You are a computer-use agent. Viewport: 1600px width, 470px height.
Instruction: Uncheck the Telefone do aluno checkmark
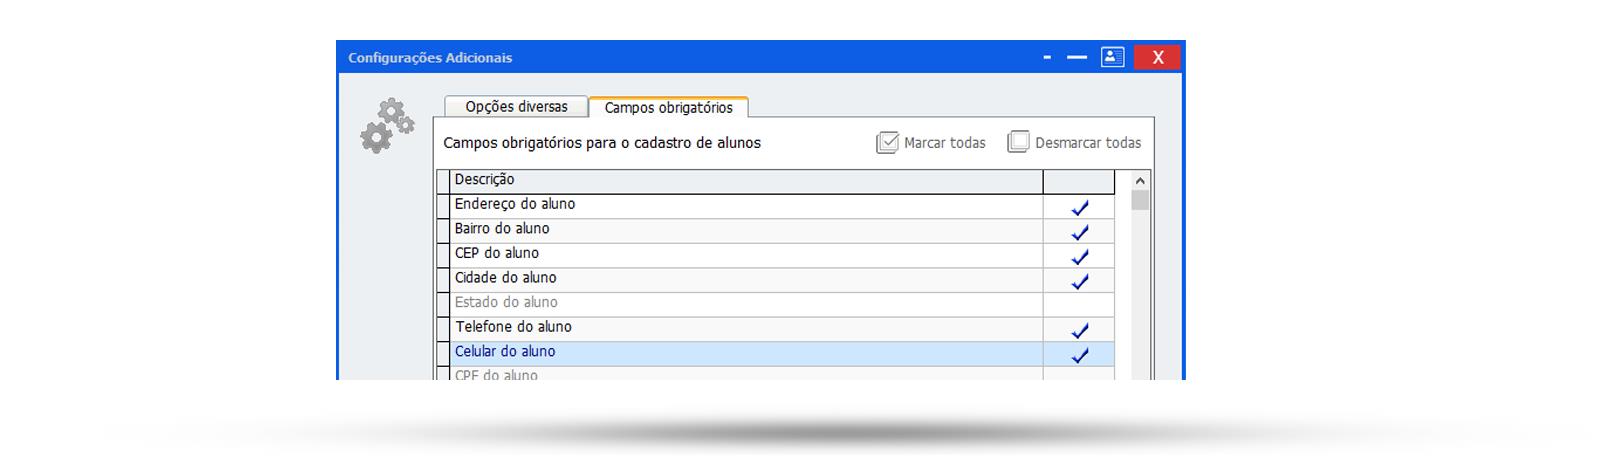click(1079, 330)
